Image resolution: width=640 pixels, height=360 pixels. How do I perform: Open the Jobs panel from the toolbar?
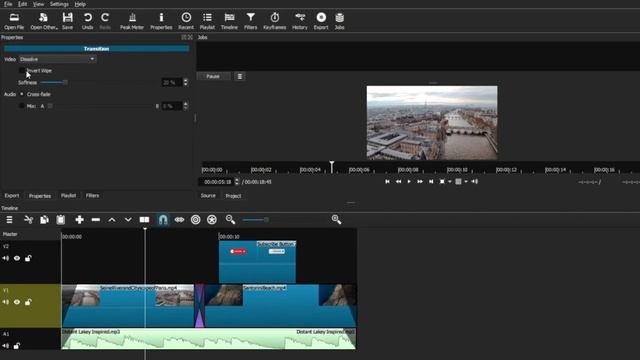pos(340,21)
